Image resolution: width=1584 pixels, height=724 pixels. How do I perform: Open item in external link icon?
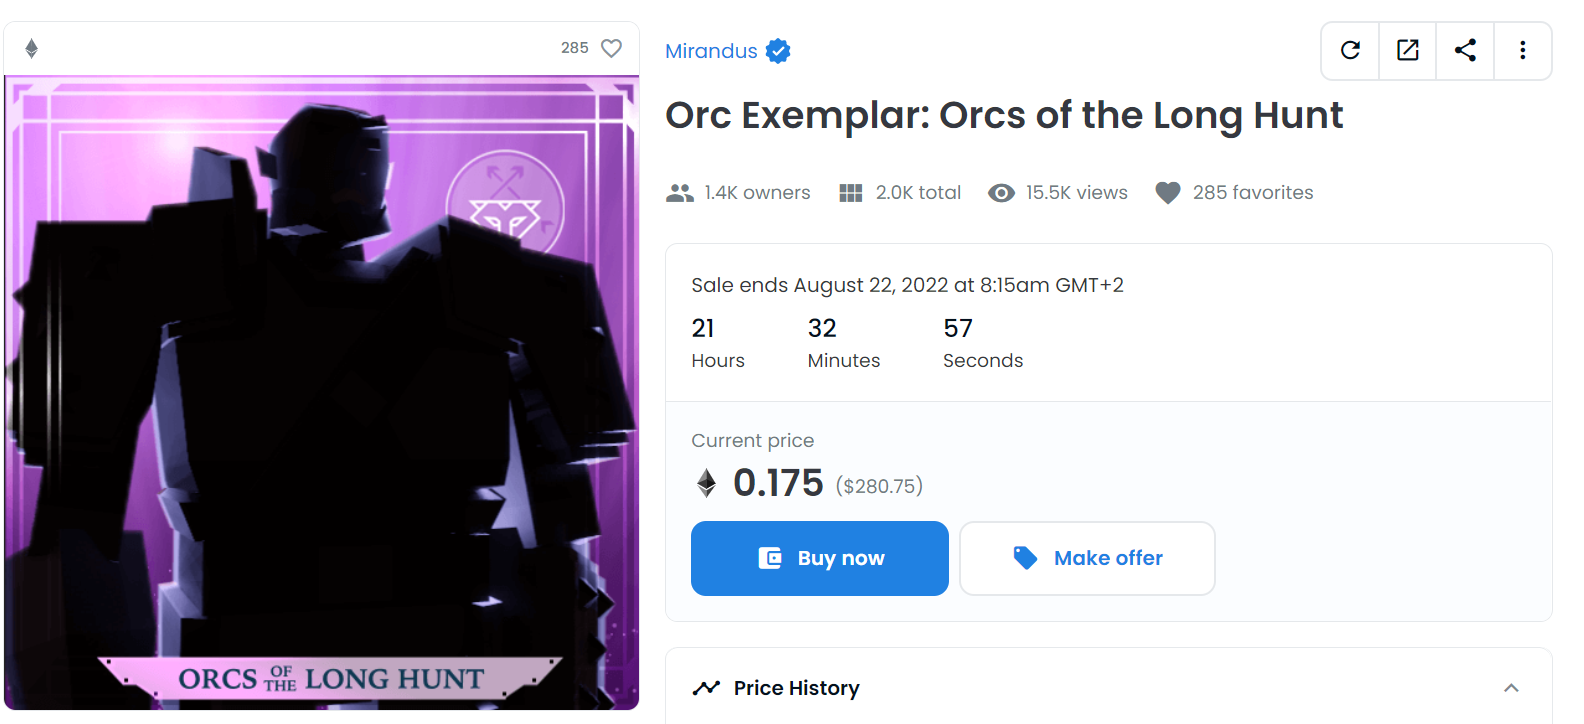click(1408, 50)
